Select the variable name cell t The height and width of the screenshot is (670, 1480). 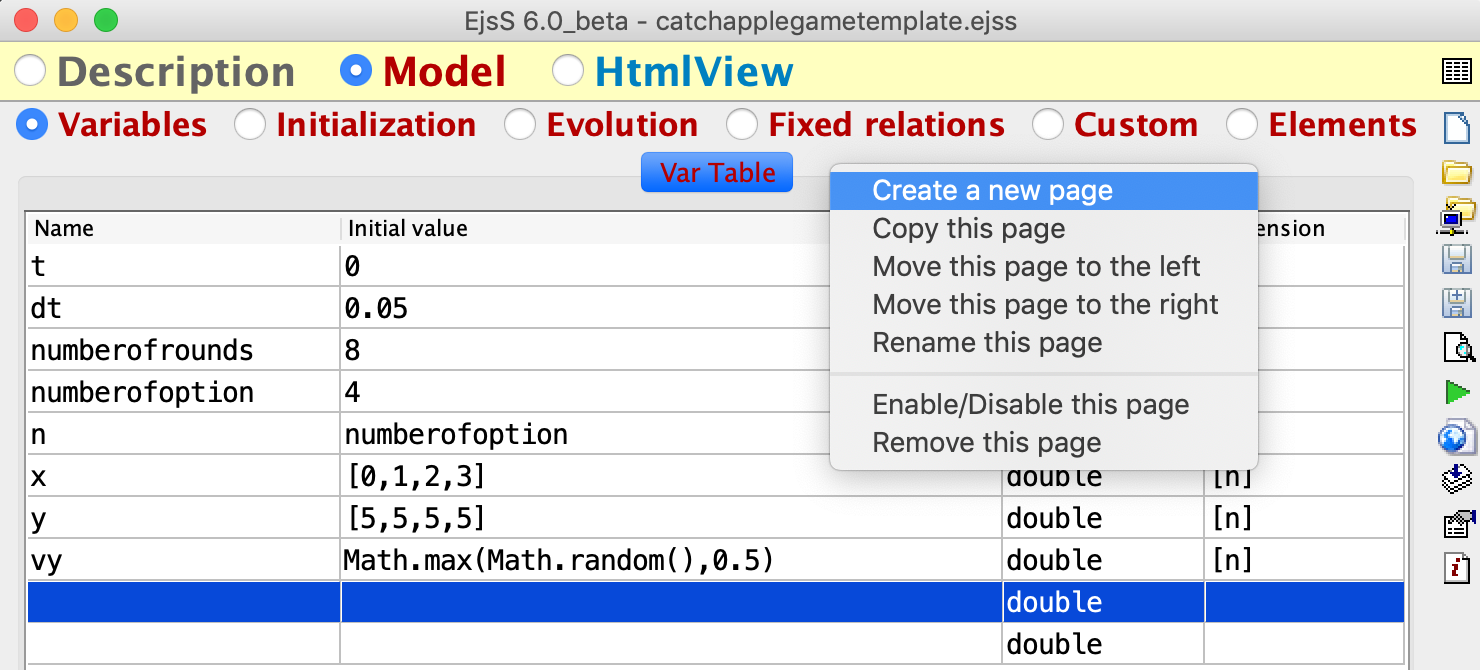click(183, 266)
